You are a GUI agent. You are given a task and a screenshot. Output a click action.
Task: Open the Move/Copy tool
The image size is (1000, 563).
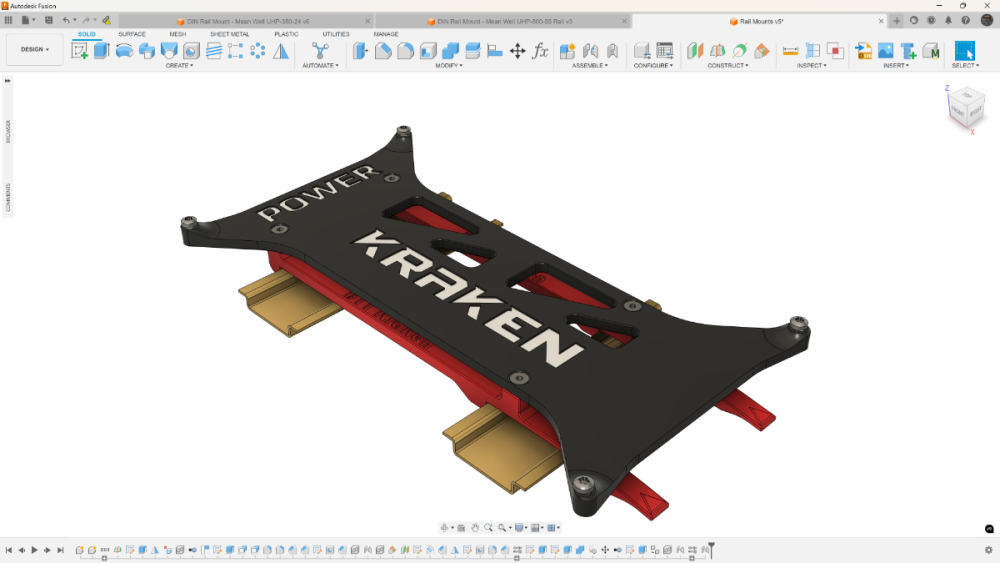click(x=518, y=51)
